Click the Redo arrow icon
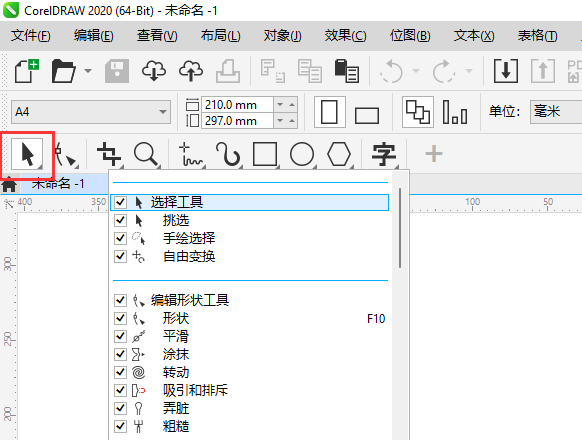Image resolution: width=582 pixels, height=440 pixels. tap(444, 71)
